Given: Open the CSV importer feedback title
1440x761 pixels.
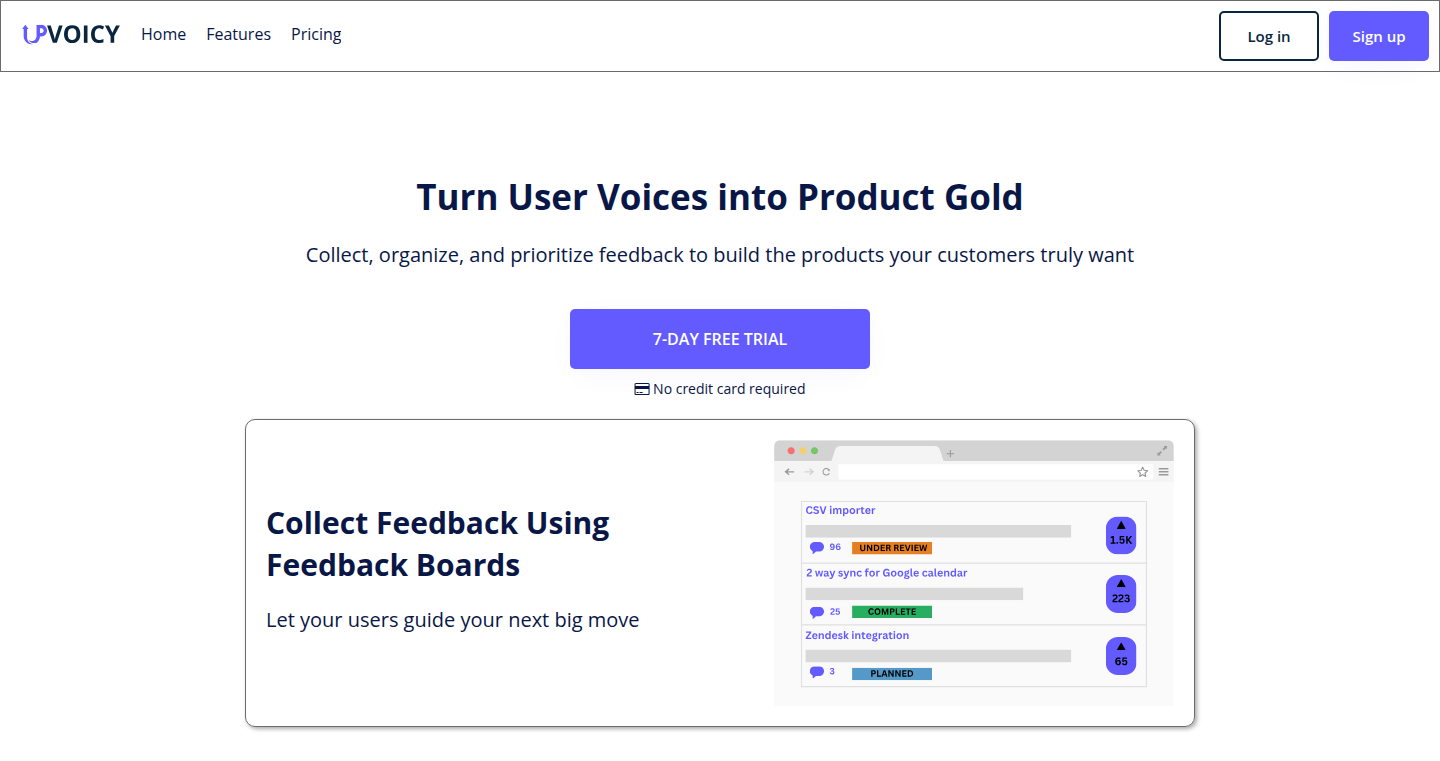Looking at the screenshot, I should 840,510.
